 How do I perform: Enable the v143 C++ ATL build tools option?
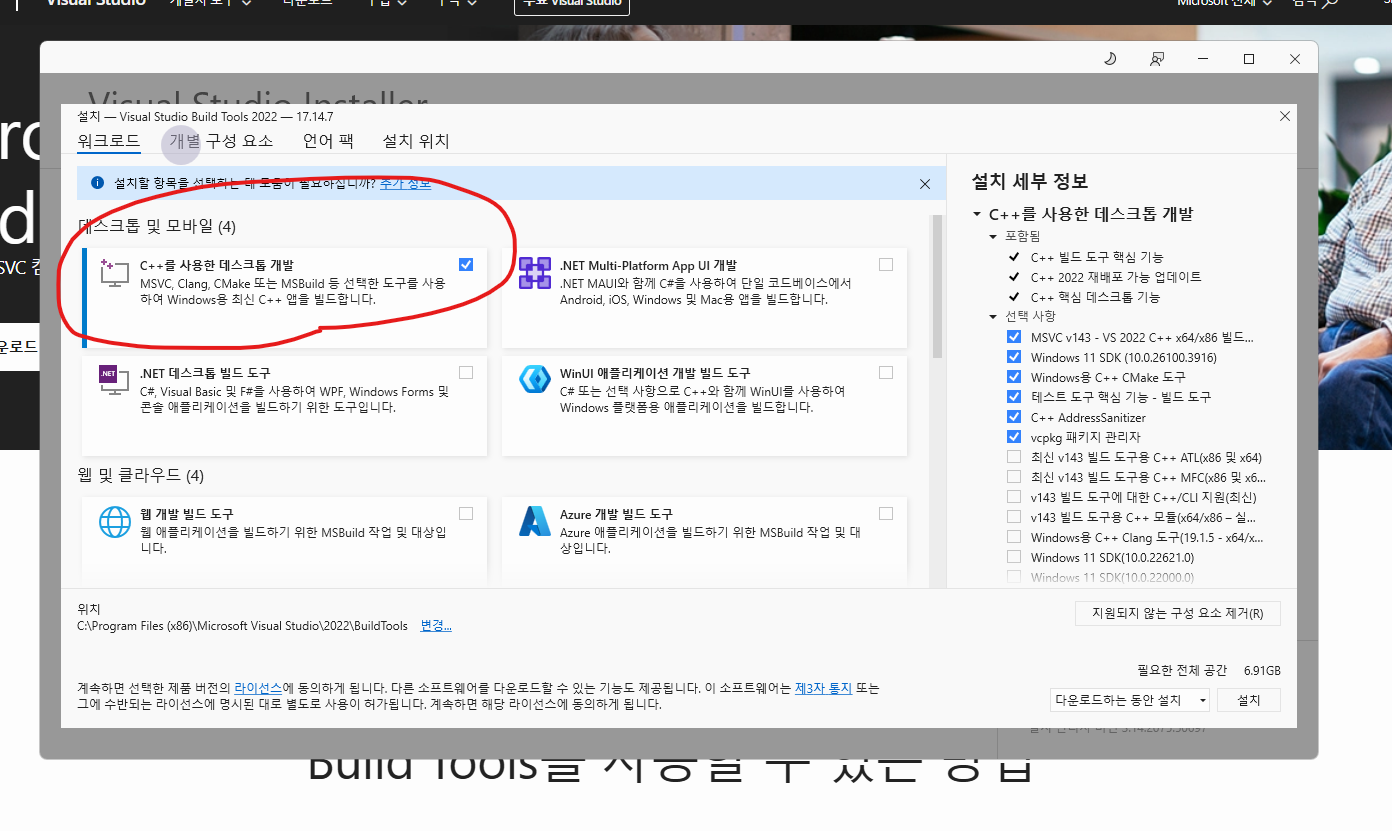tap(1014, 457)
